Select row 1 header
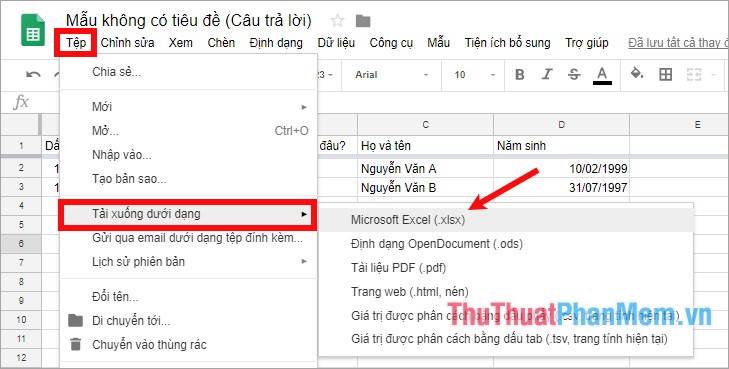 click(21, 146)
